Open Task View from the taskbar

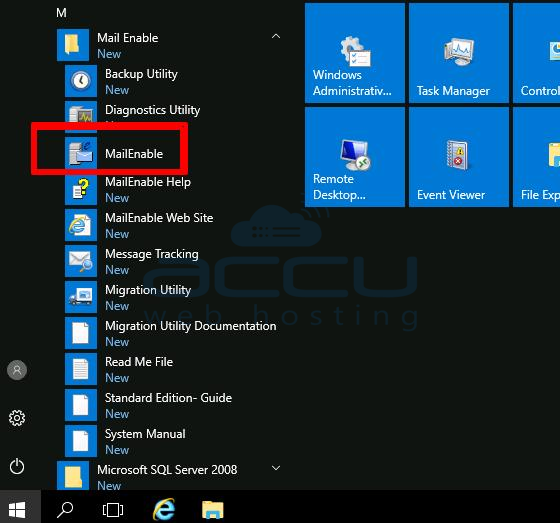(113, 510)
